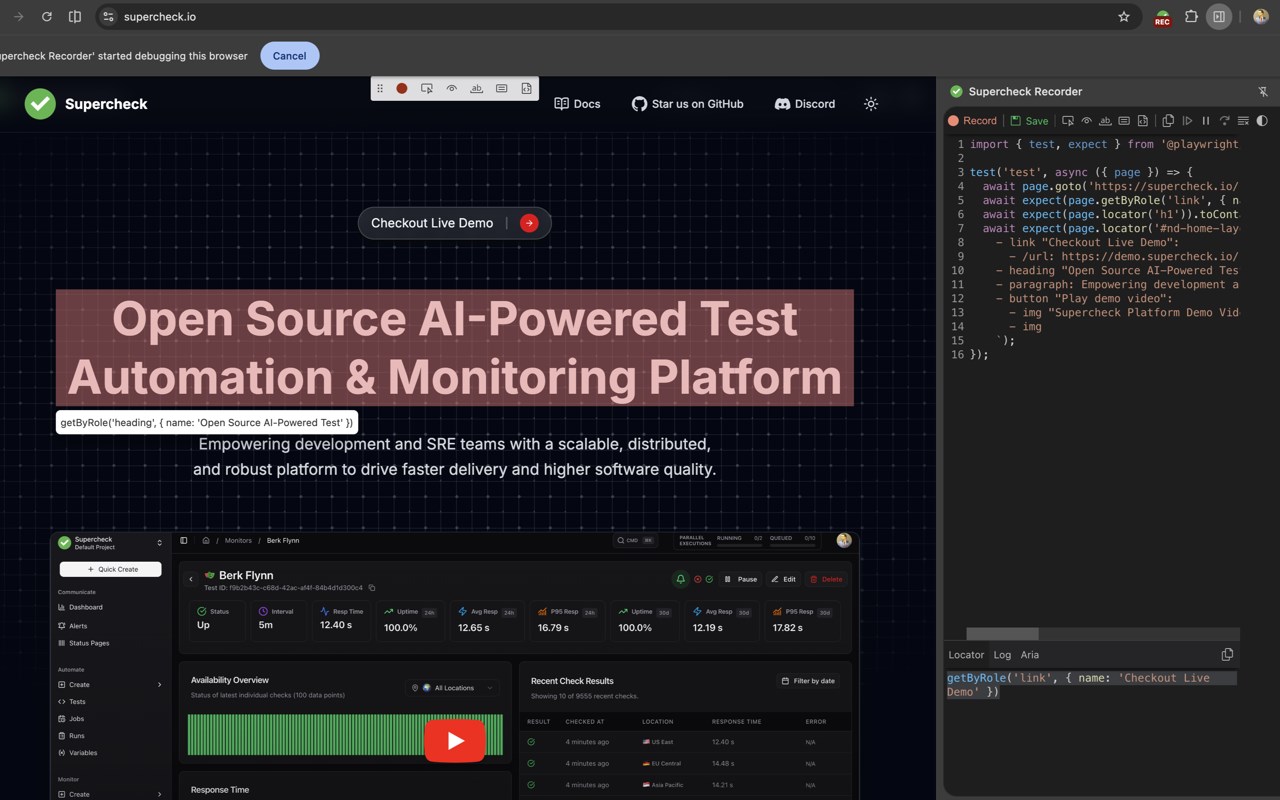Click Assert value icon in Recorder panel toolbar
1280x800 pixels.
point(1124,121)
